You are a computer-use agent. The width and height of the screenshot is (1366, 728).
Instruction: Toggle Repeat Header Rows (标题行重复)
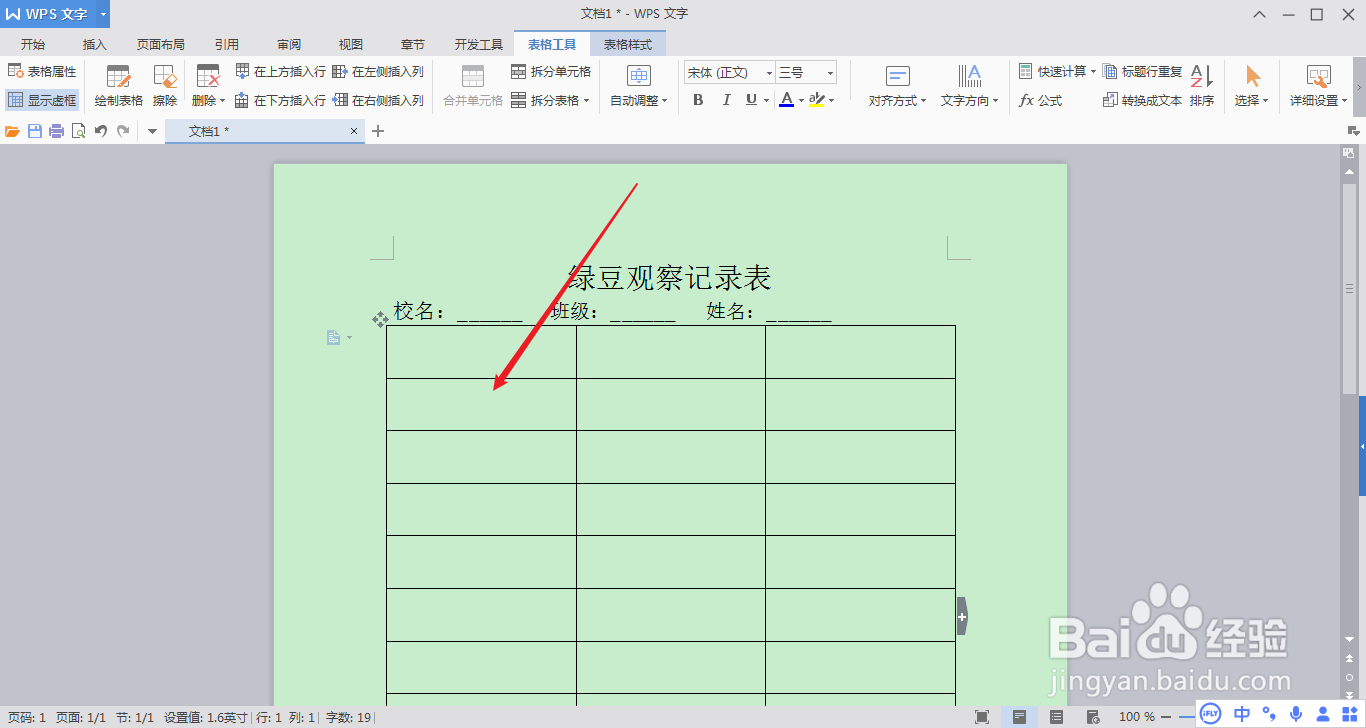tap(1143, 72)
